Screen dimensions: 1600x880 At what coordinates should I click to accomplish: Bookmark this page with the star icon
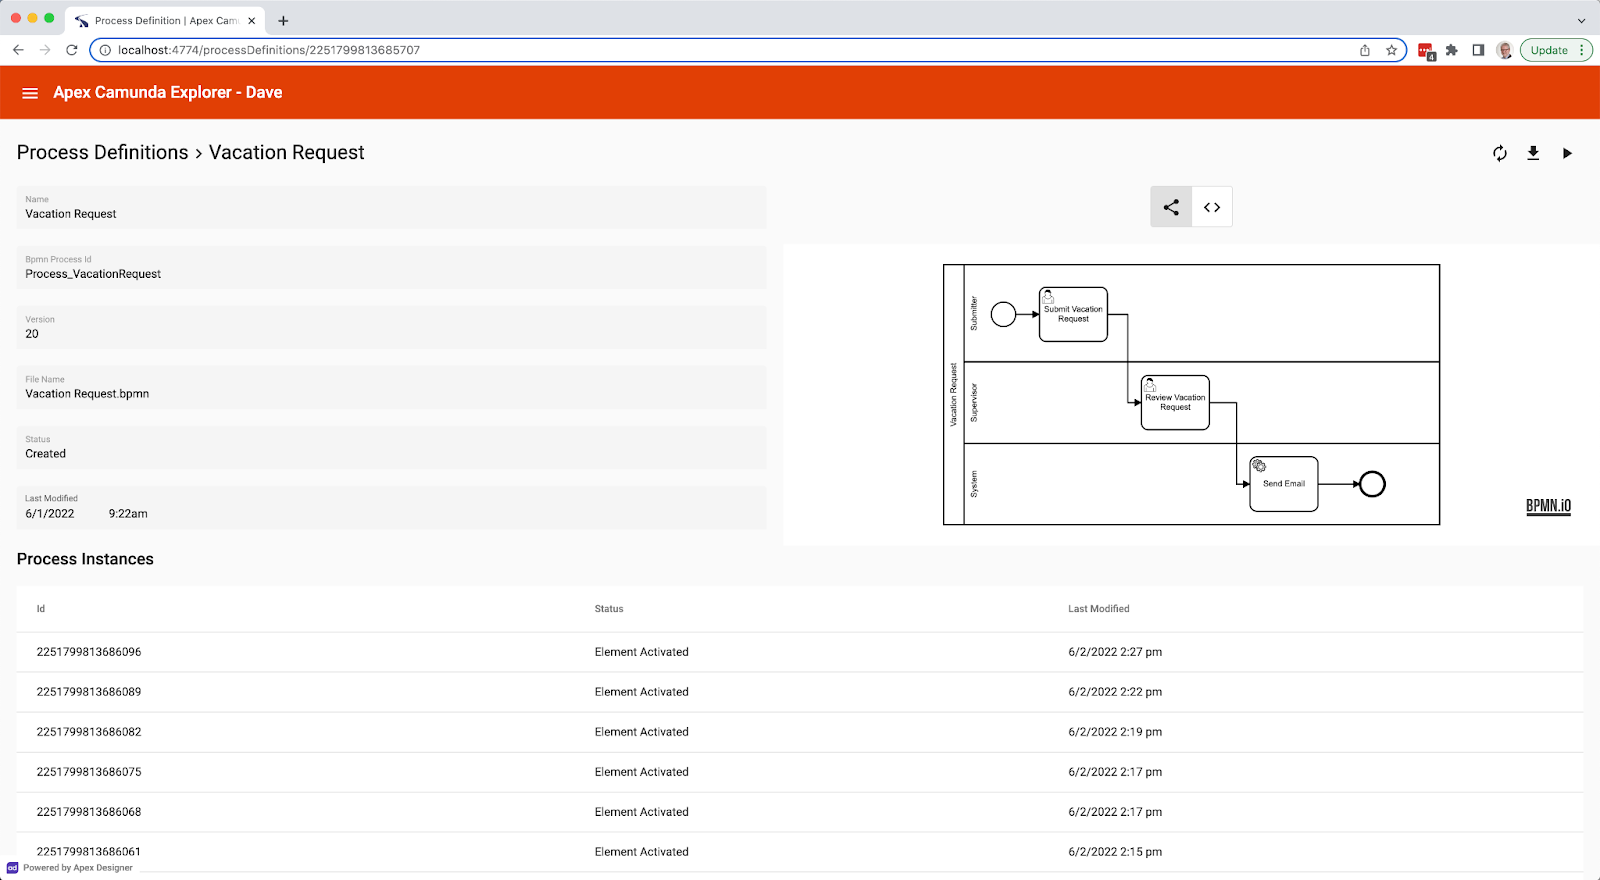point(1391,50)
